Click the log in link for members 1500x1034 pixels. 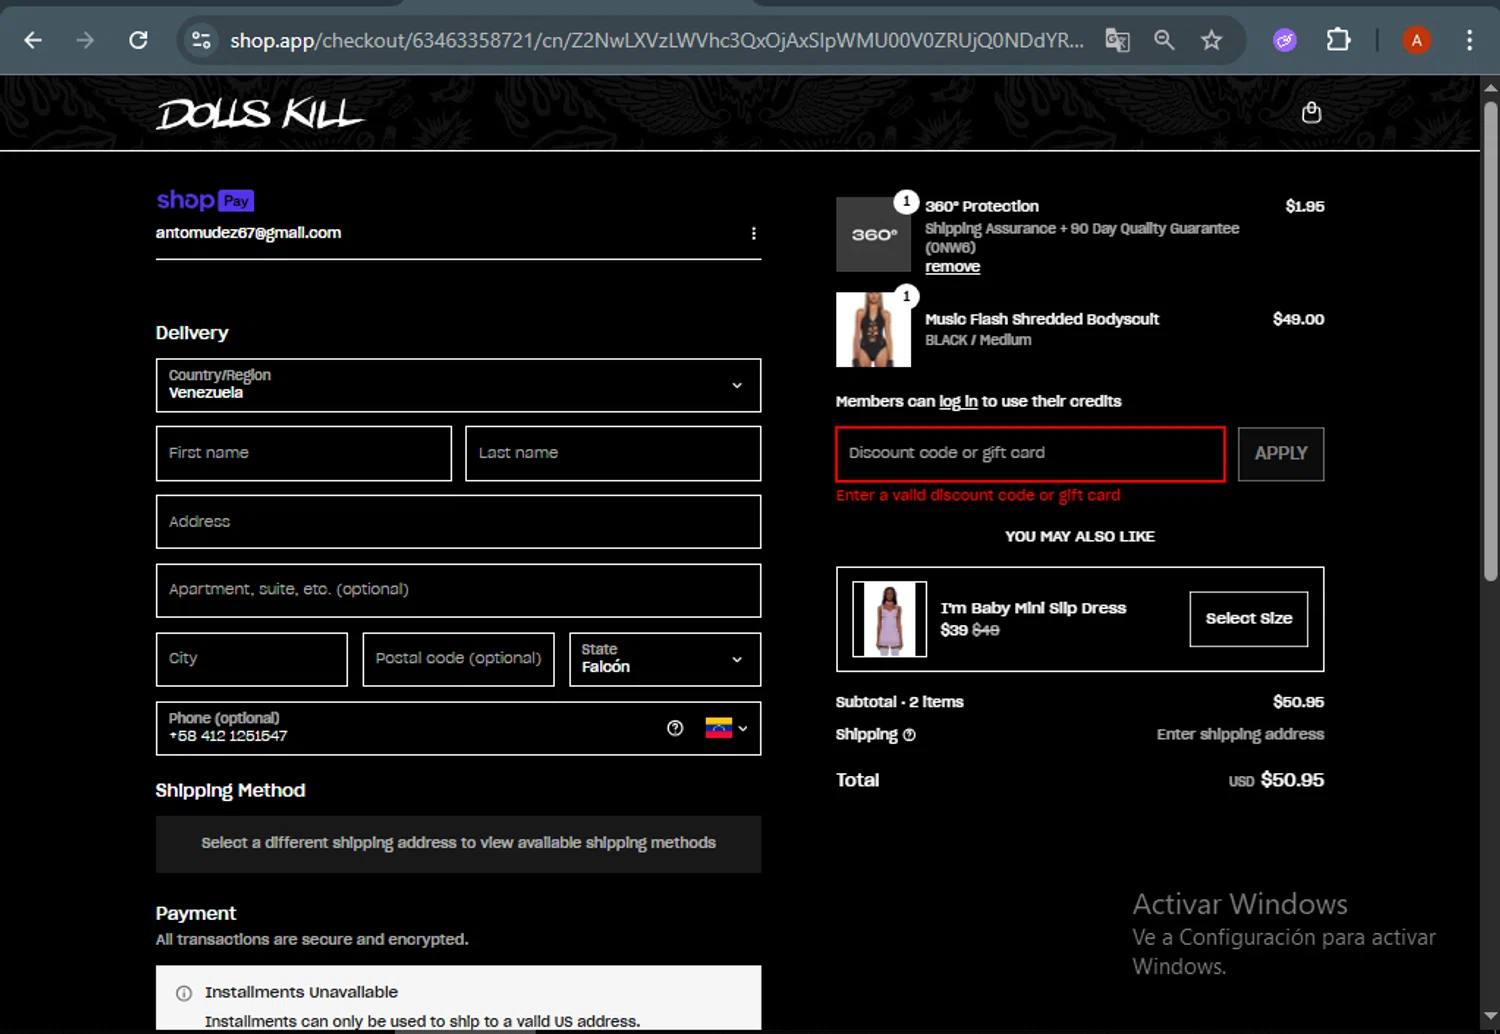pos(958,401)
